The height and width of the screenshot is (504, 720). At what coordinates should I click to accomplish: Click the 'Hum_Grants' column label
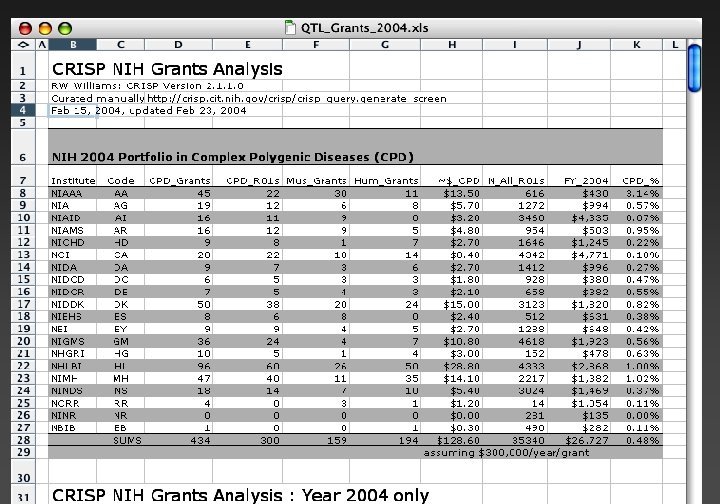point(386,181)
